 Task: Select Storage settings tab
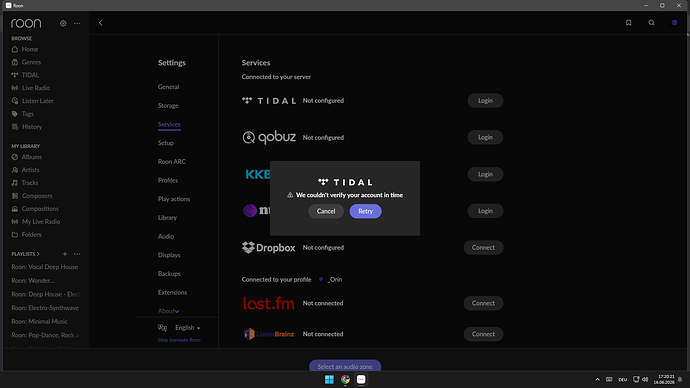[168, 106]
